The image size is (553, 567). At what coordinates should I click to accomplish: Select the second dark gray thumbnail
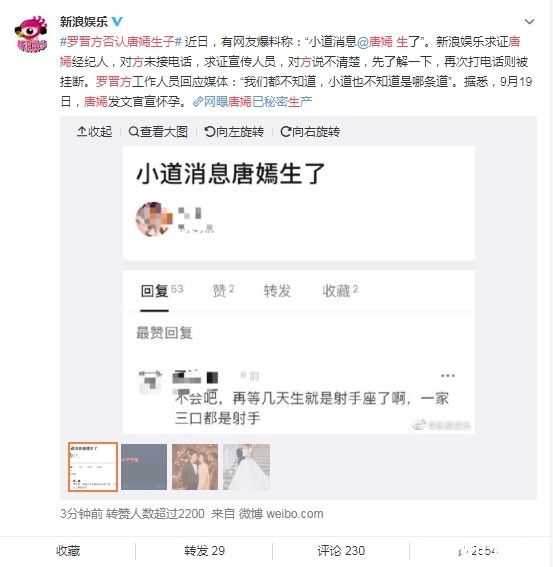point(144,467)
